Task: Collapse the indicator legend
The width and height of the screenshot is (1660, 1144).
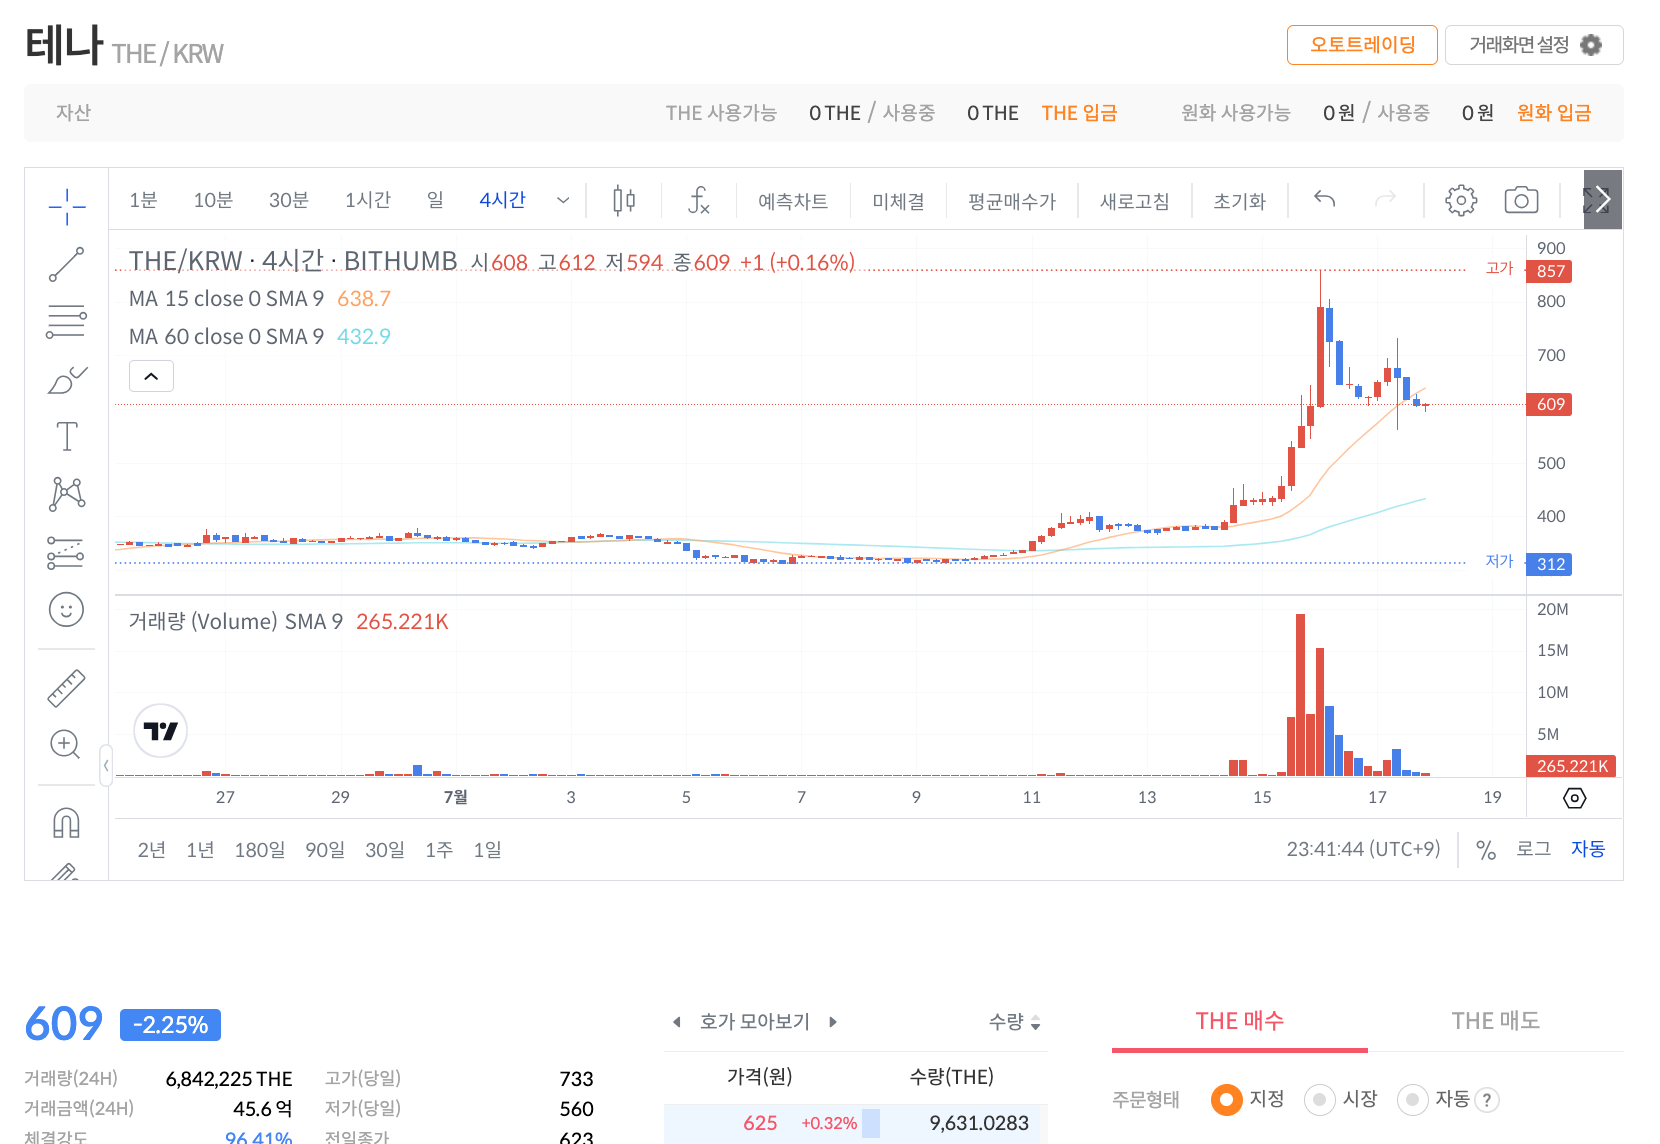Action: pos(151,376)
